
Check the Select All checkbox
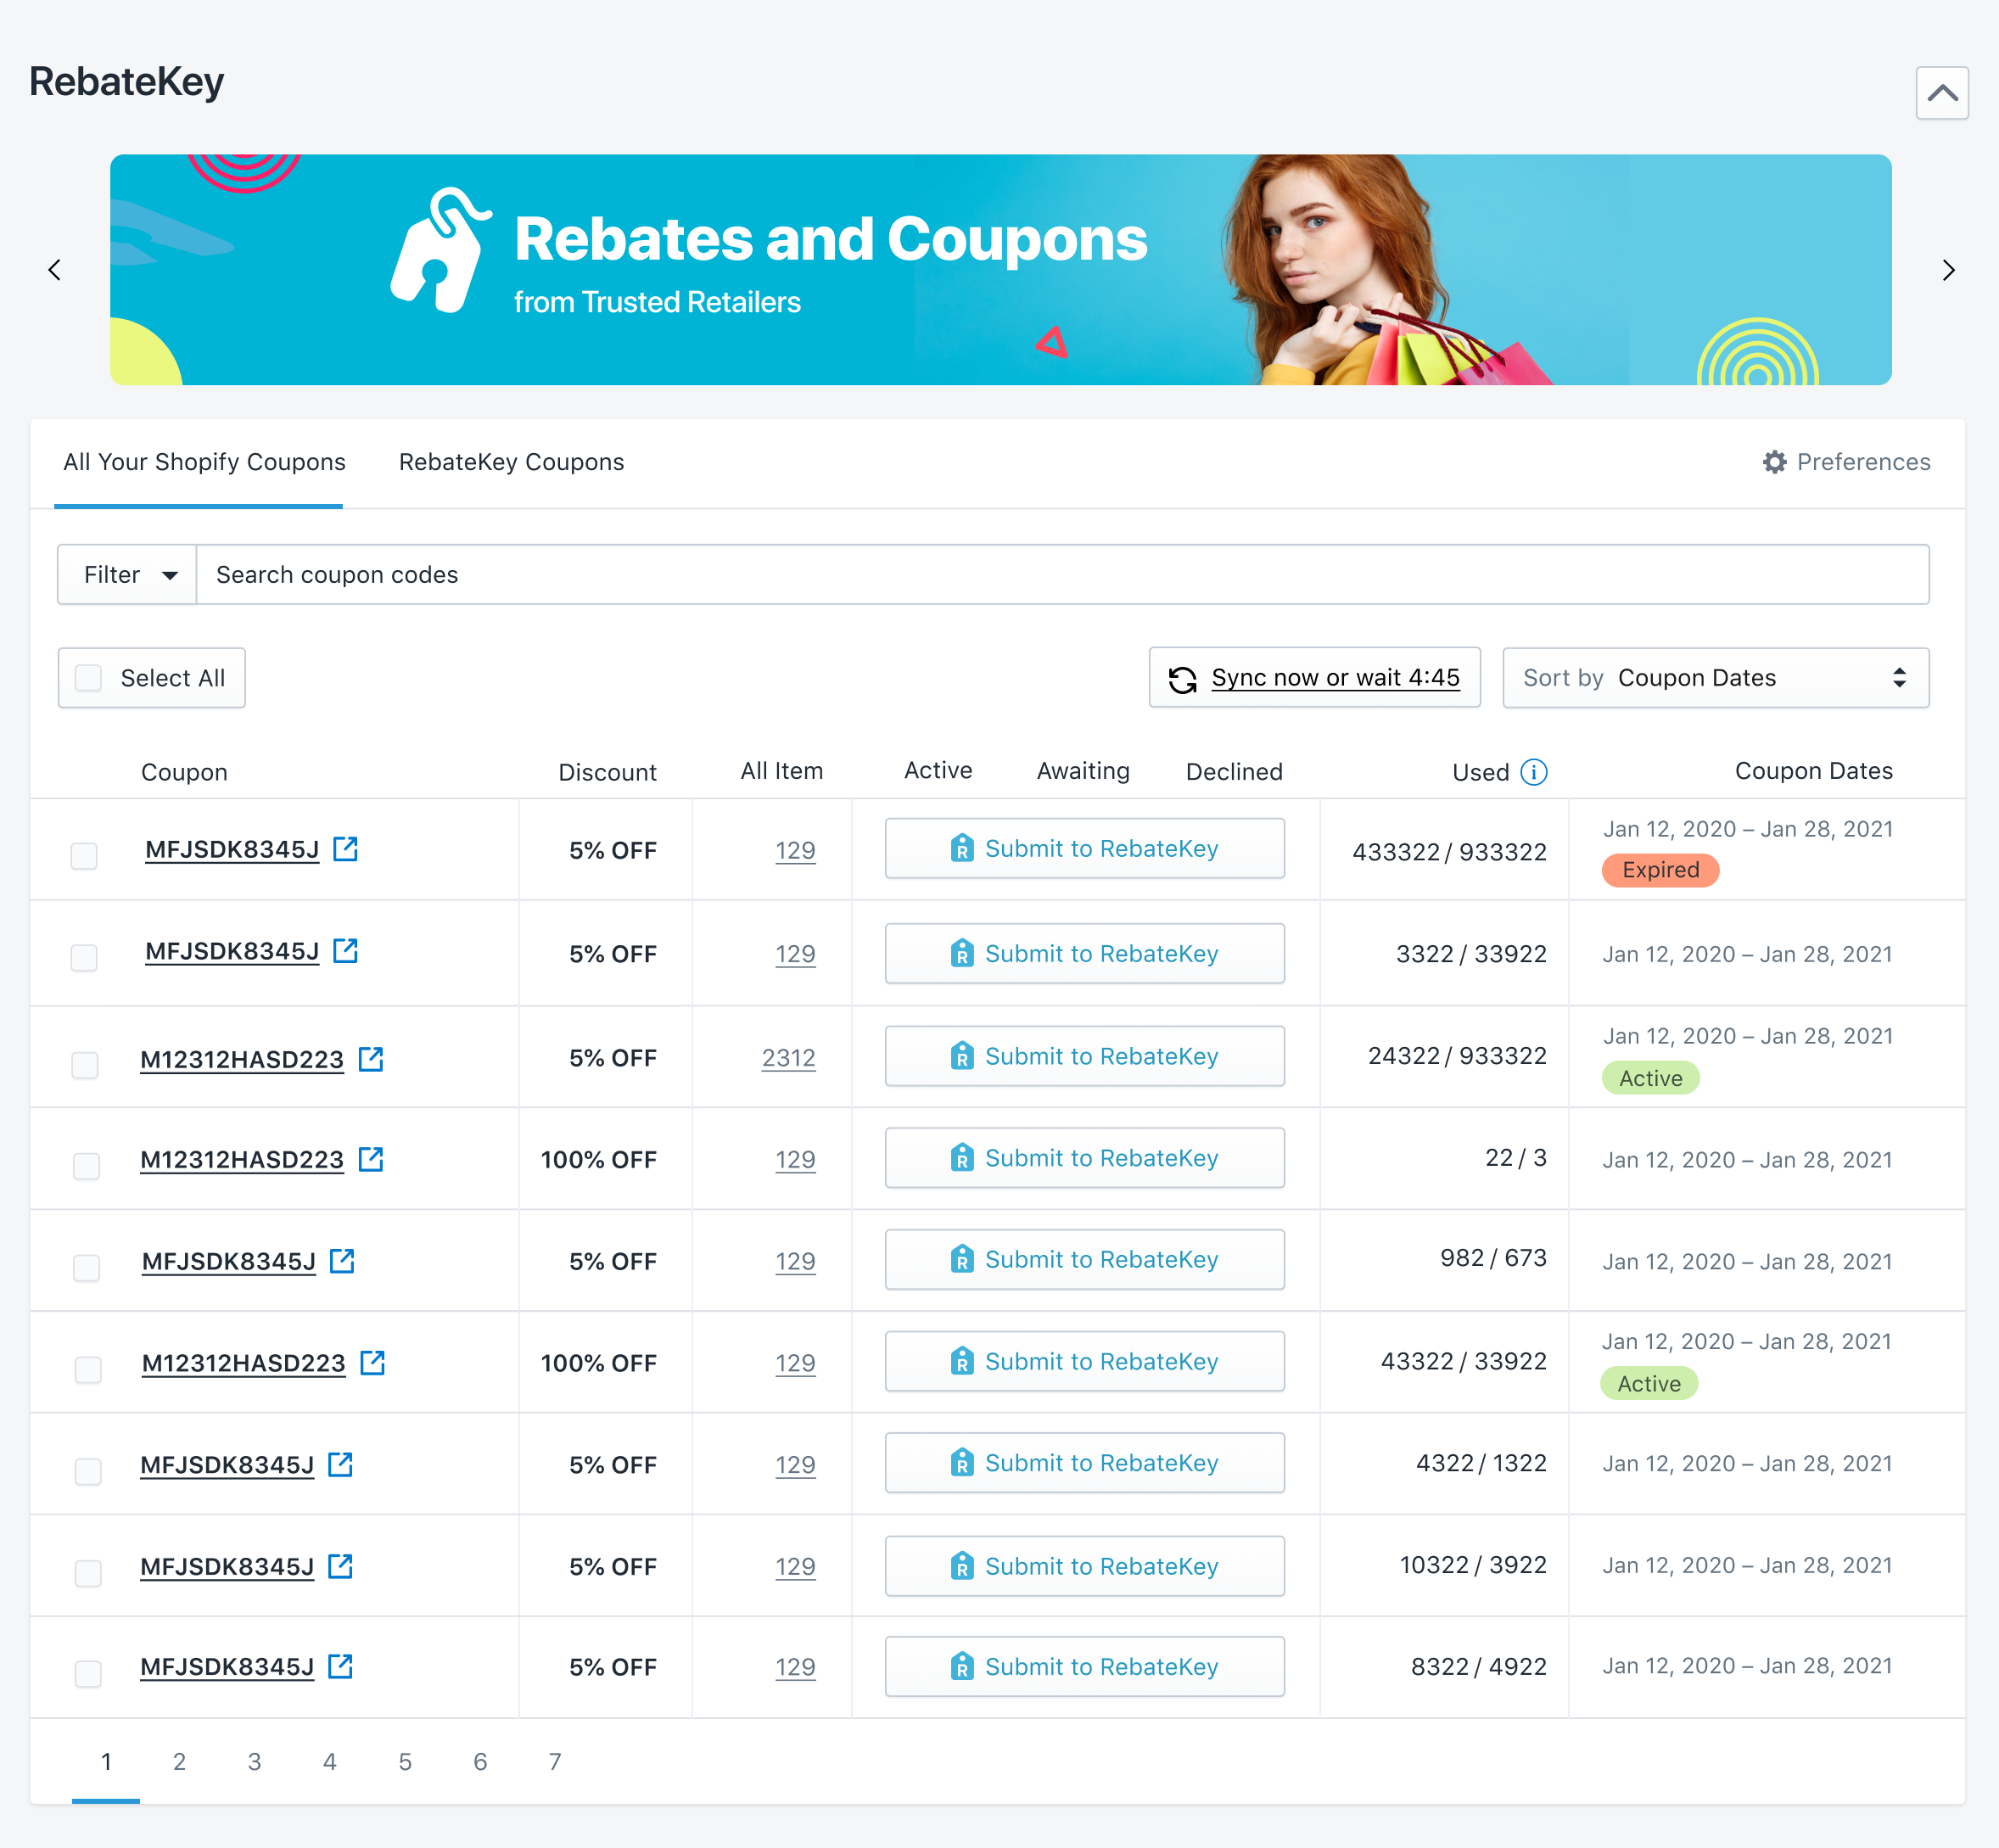(89, 678)
